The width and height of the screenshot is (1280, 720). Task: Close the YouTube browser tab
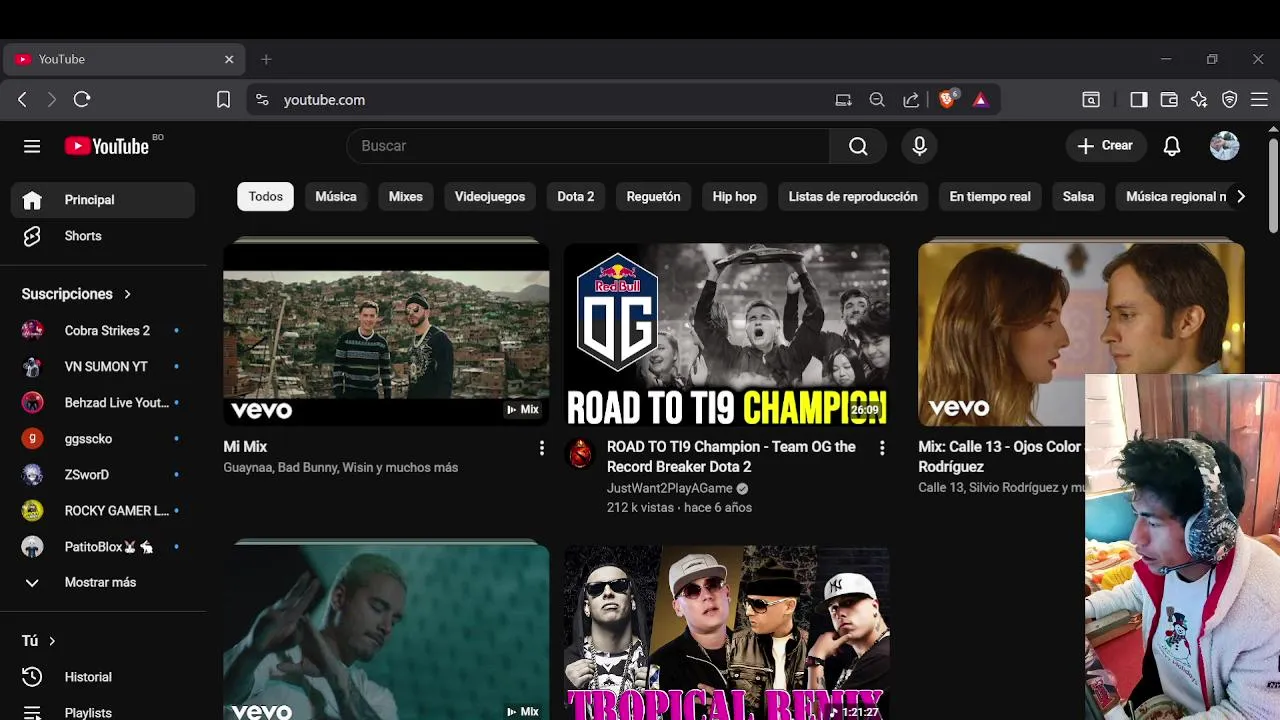(x=228, y=59)
